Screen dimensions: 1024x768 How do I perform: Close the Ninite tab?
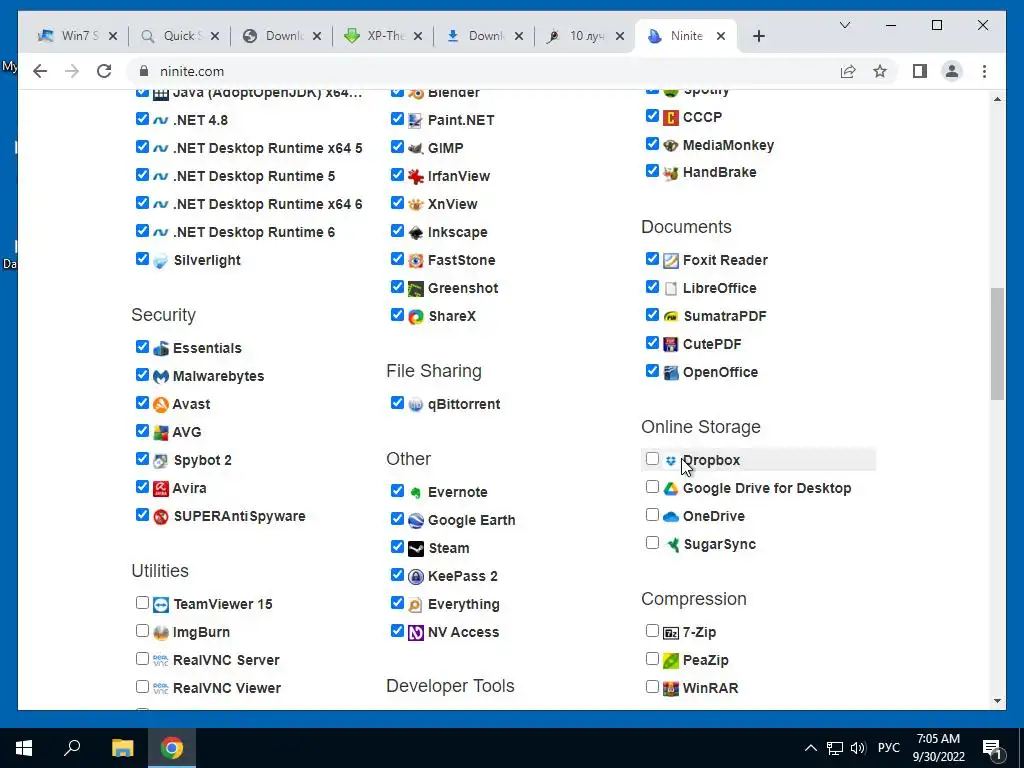pos(721,36)
